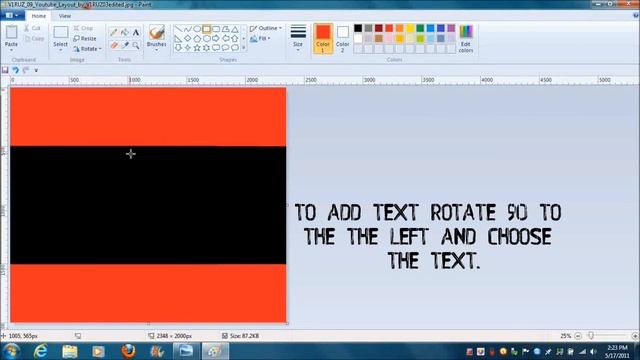Choose the Oval shape
Viewport: 640px width, 360px height.
[197, 29]
